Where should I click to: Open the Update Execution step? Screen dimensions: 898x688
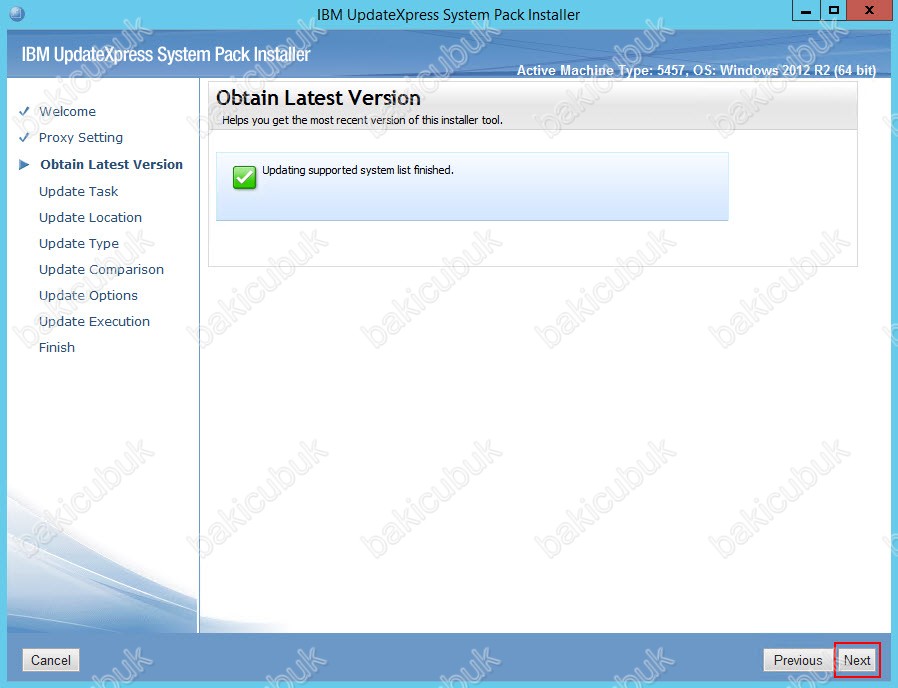[94, 321]
